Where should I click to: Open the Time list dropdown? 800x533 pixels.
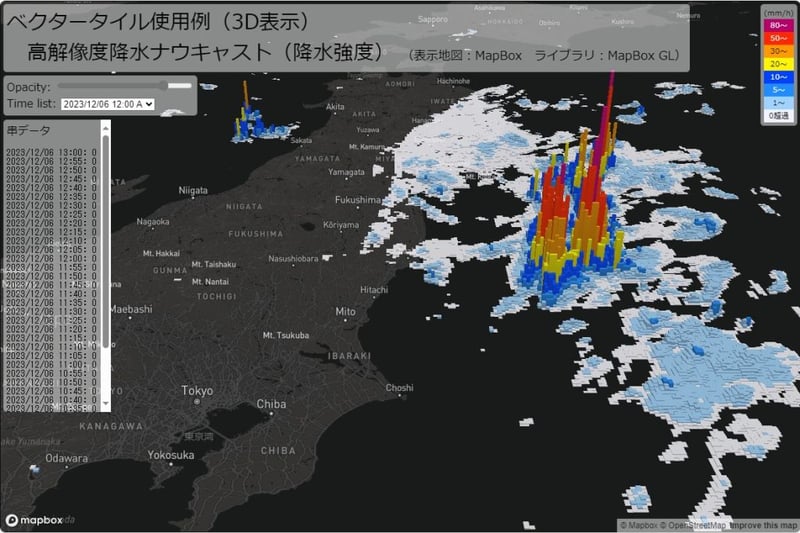click(x=108, y=103)
